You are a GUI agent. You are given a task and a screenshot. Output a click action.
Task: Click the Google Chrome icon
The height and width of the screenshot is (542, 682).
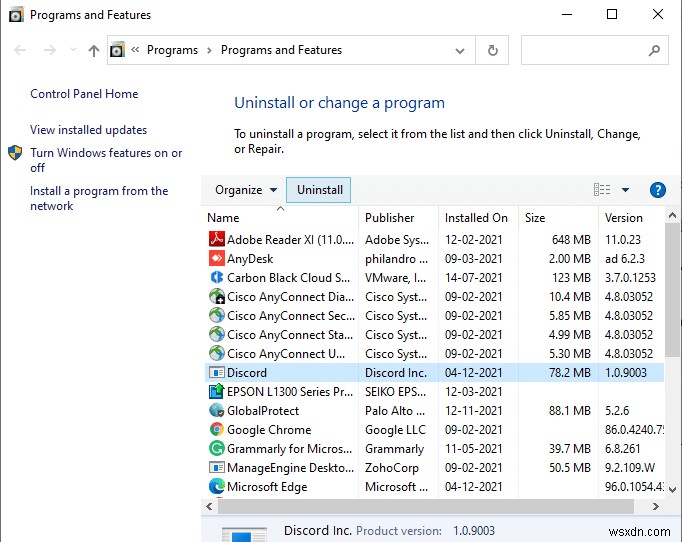(217, 430)
